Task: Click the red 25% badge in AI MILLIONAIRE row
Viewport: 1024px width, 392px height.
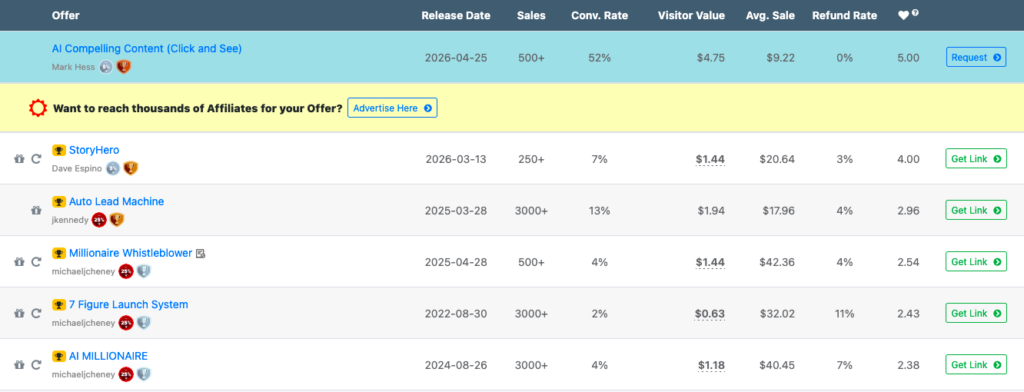Action: pos(126,374)
